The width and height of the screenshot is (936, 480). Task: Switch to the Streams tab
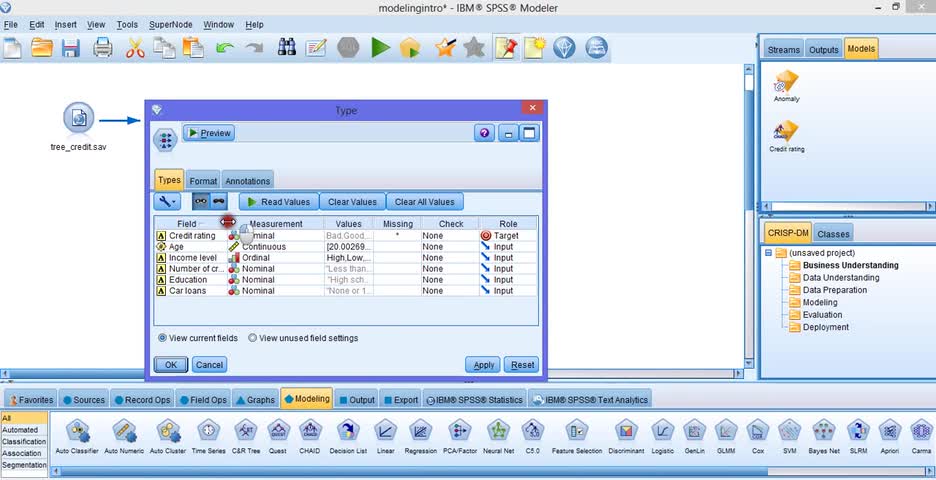(784, 50)
